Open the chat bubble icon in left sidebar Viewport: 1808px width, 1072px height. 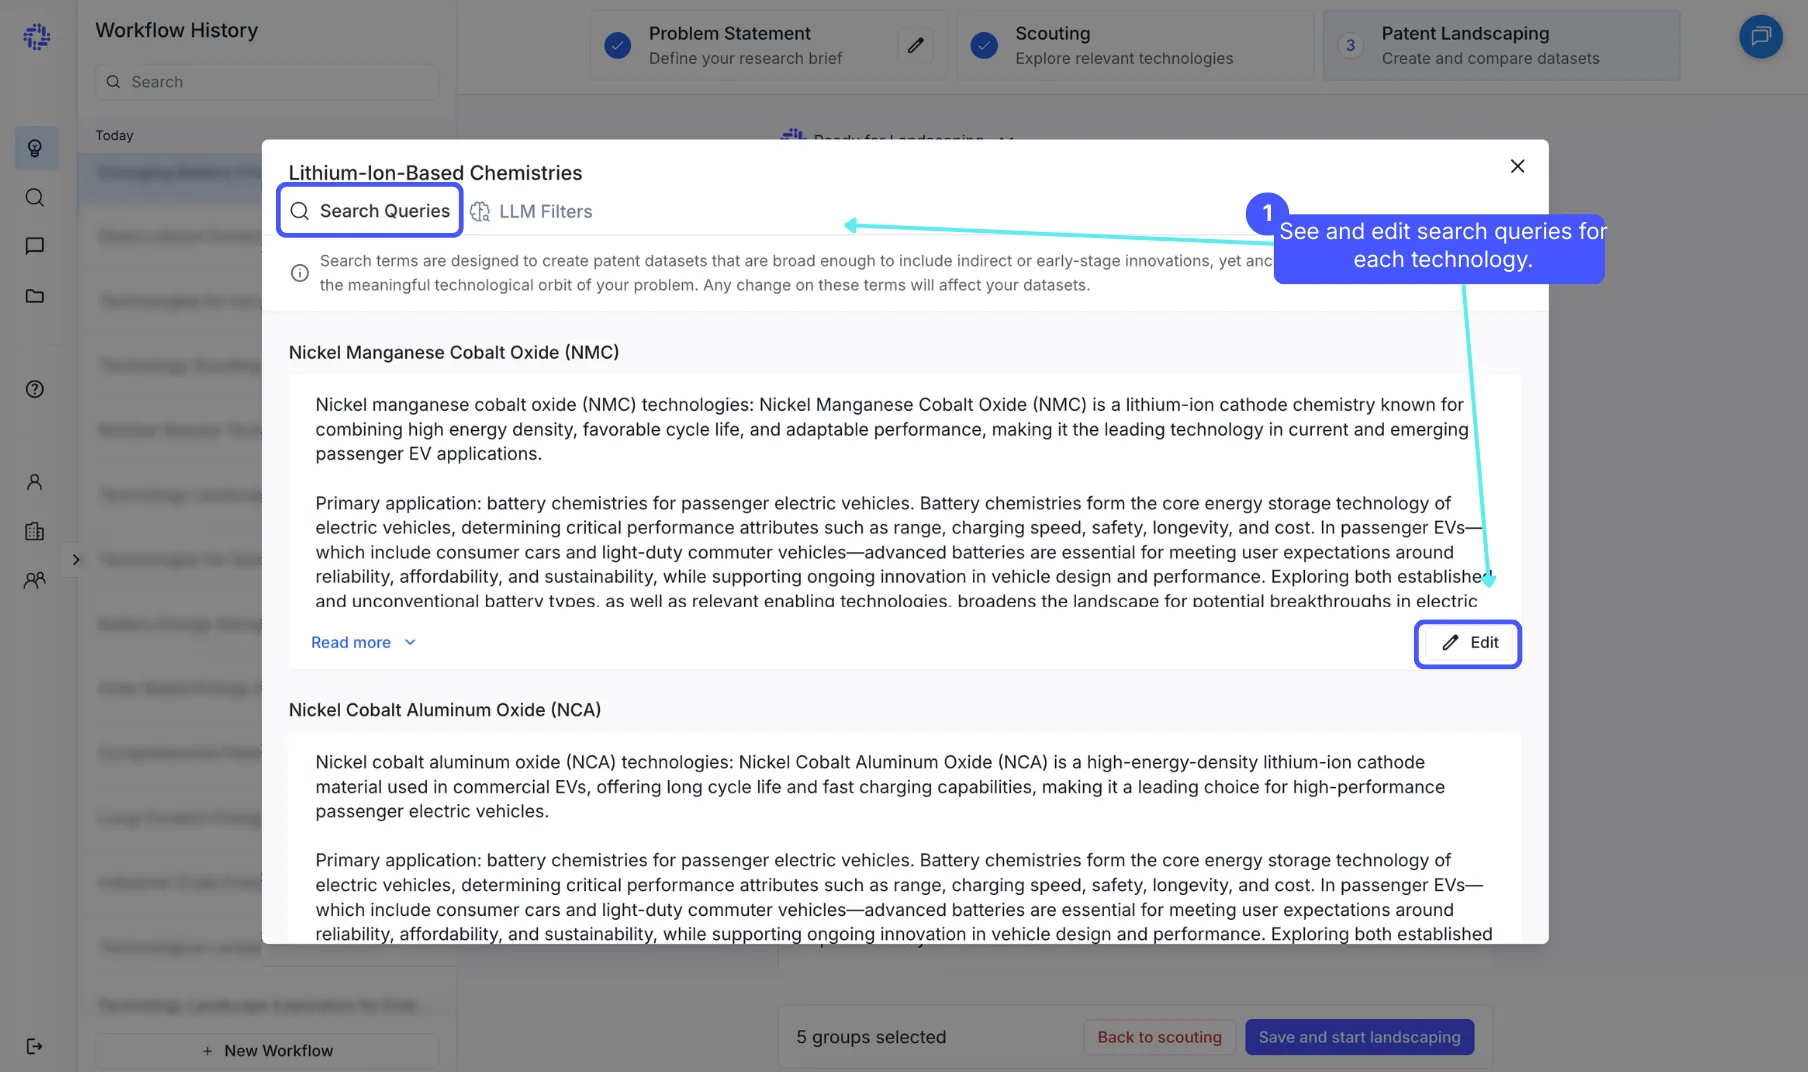click(x=35, y=246)
